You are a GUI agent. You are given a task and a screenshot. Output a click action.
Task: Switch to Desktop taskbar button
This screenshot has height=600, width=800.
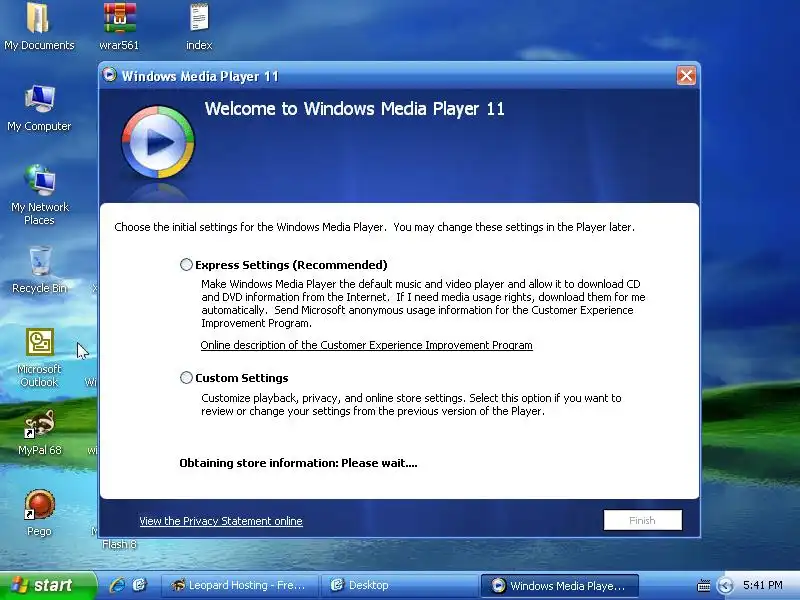click(x=399, y=585)
